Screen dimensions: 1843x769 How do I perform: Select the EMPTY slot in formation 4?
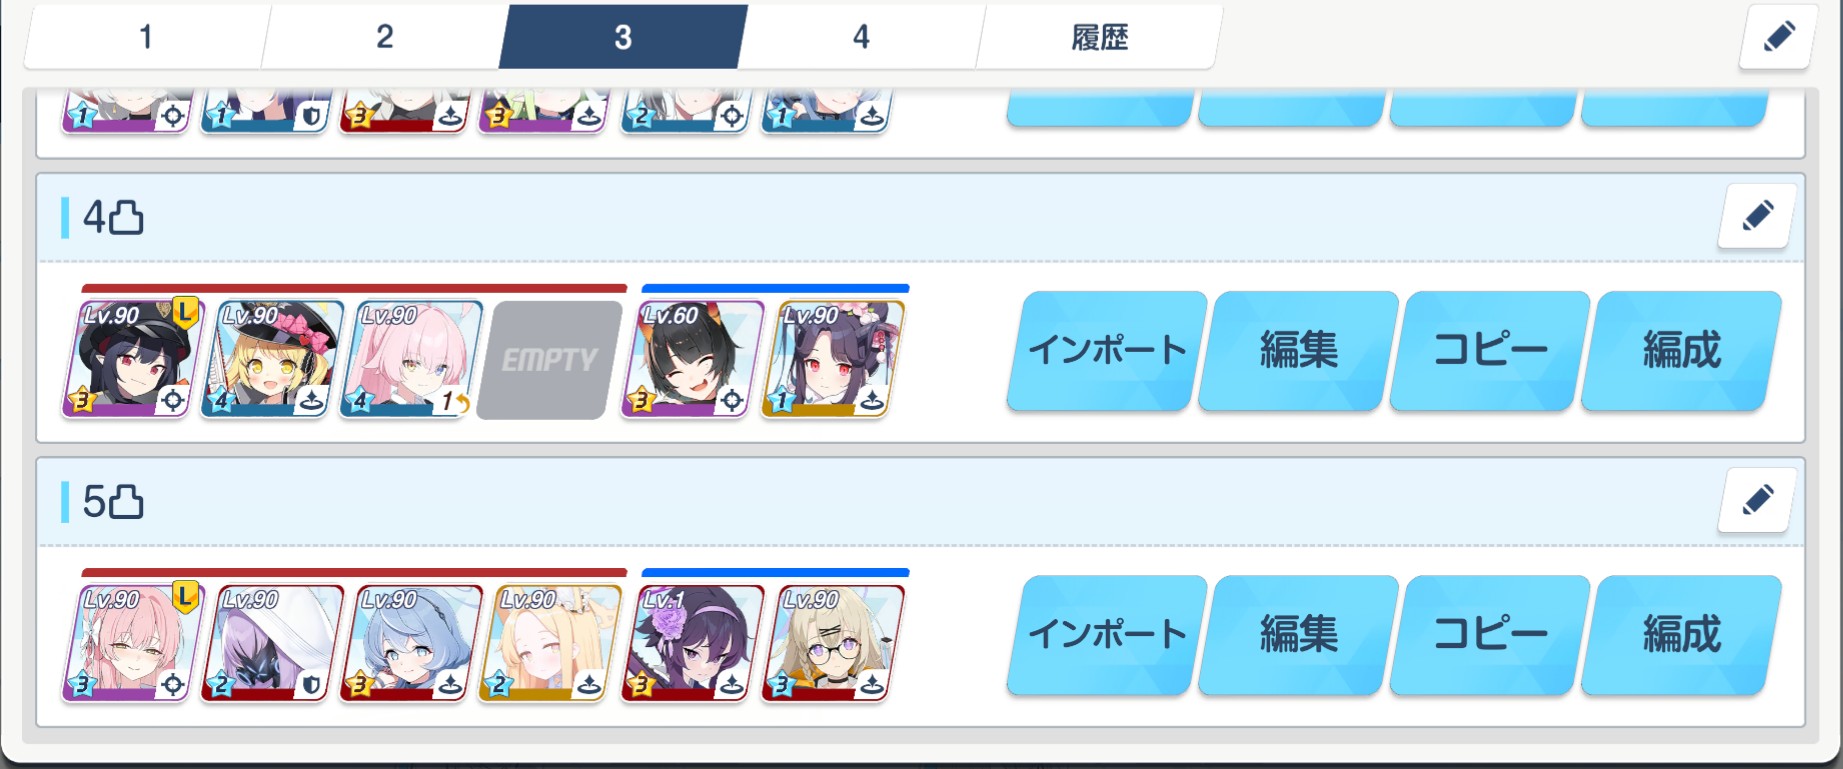click(x=548, y=360)
